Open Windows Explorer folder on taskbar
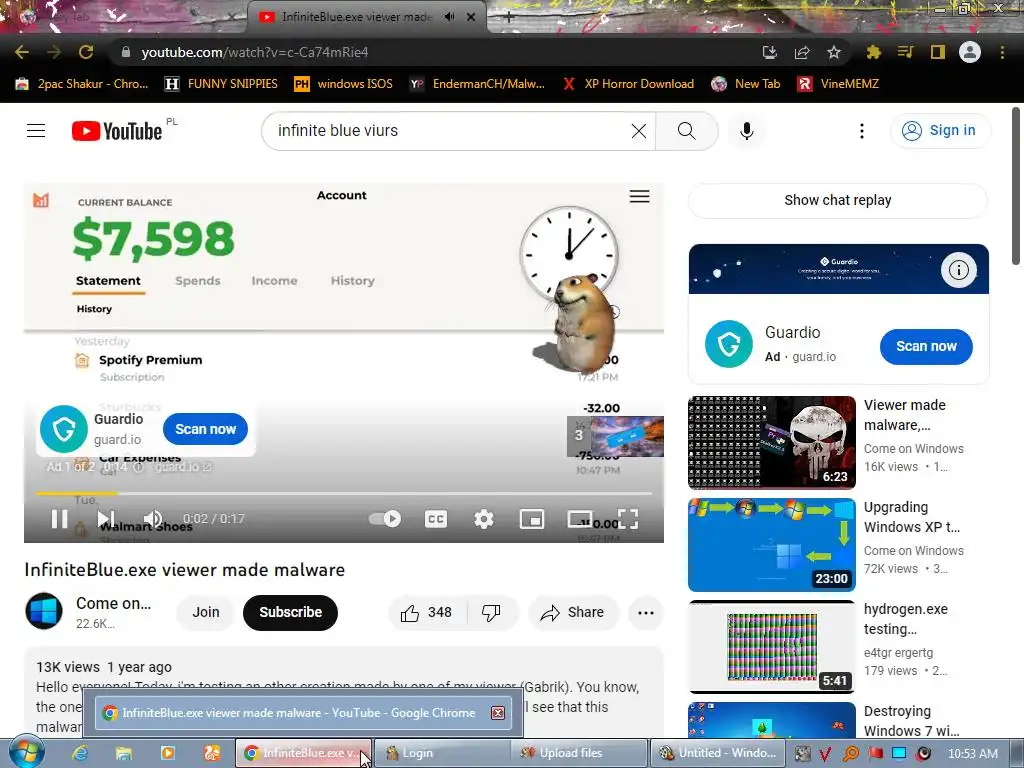The image size is (1024, 768). click(x=124, y=753)
